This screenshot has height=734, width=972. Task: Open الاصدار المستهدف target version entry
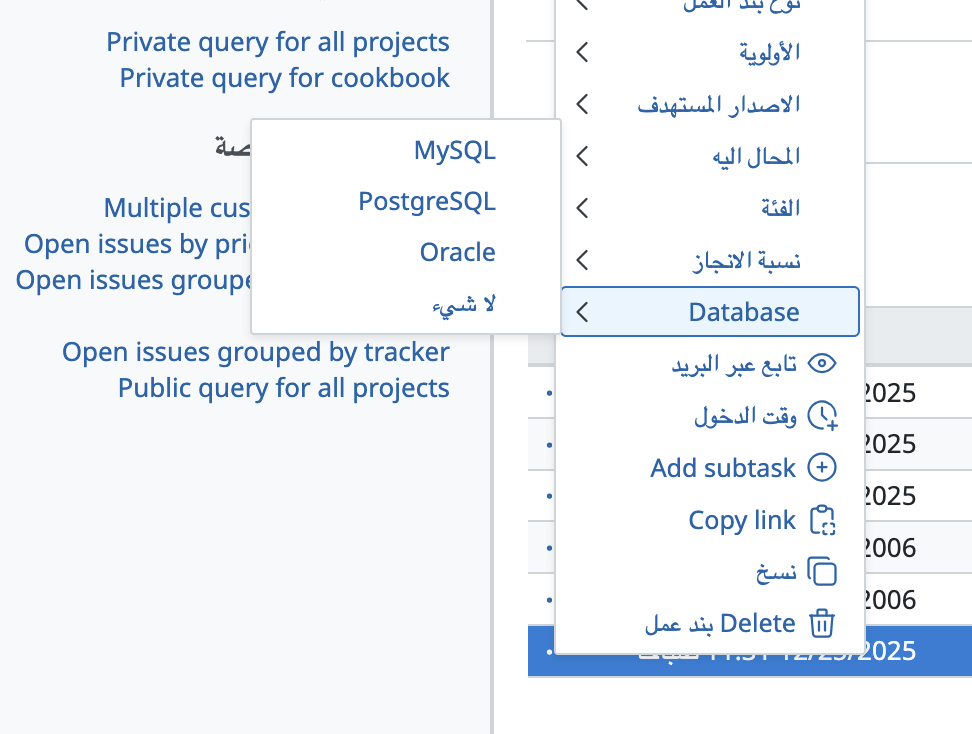(718, 104)
